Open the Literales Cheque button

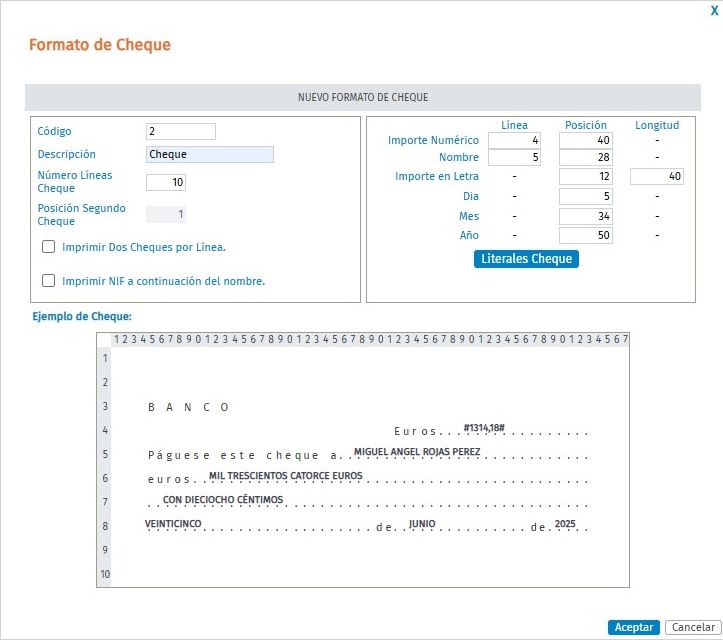[x=526, y=259]
